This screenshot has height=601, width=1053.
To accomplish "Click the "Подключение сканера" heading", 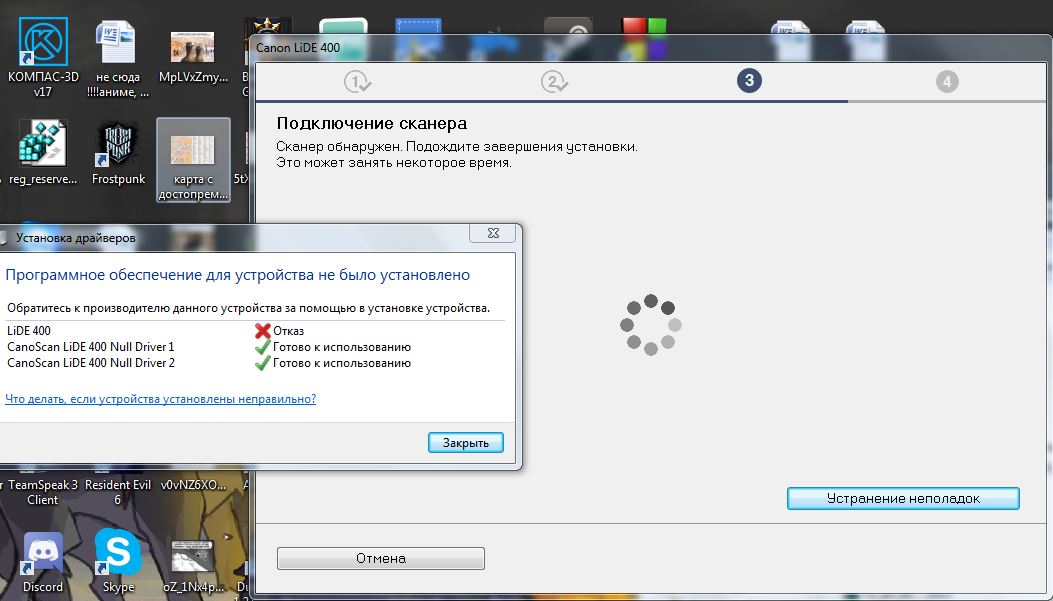I will 372,124.
